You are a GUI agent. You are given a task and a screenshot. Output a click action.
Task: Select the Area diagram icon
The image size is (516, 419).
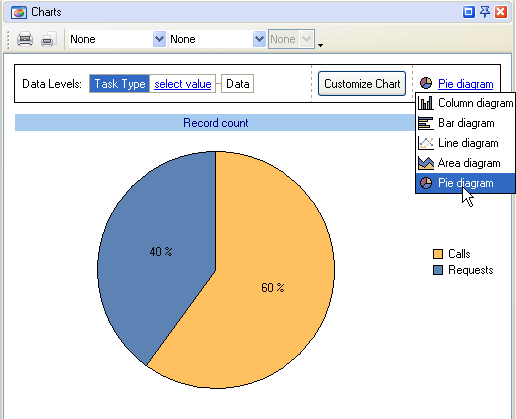pyautogui.click(x=426, y=163)
